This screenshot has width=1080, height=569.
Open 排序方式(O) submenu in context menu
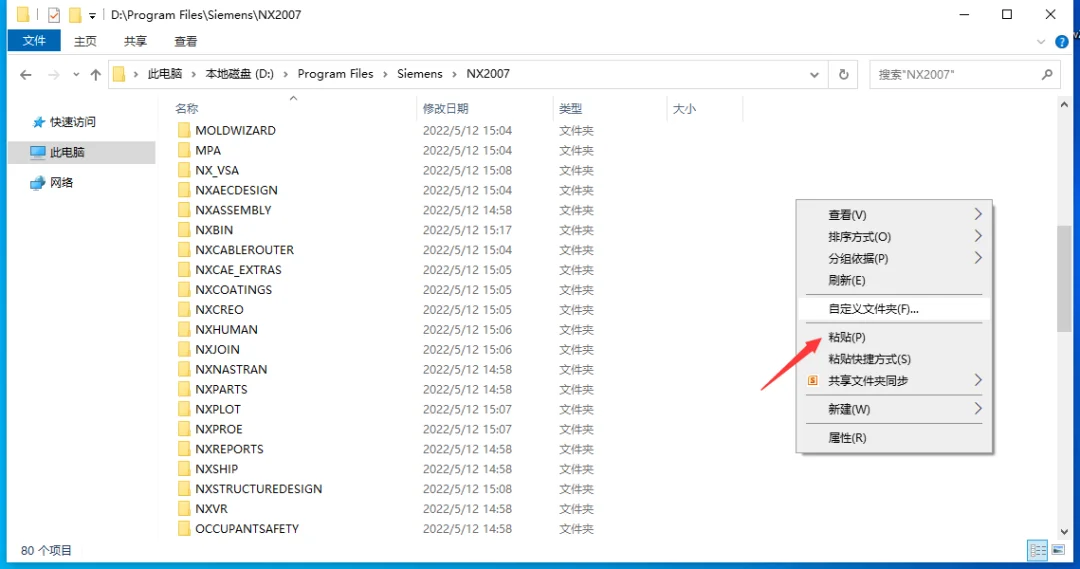click(894, 236)
